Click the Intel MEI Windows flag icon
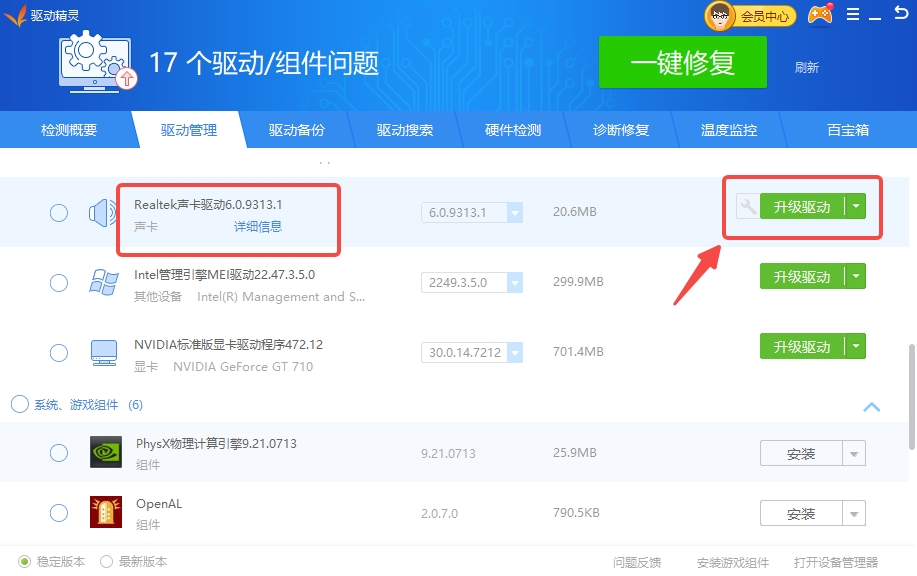The height and width of the screenshot is (576, 917). click(x=102, y=282)
